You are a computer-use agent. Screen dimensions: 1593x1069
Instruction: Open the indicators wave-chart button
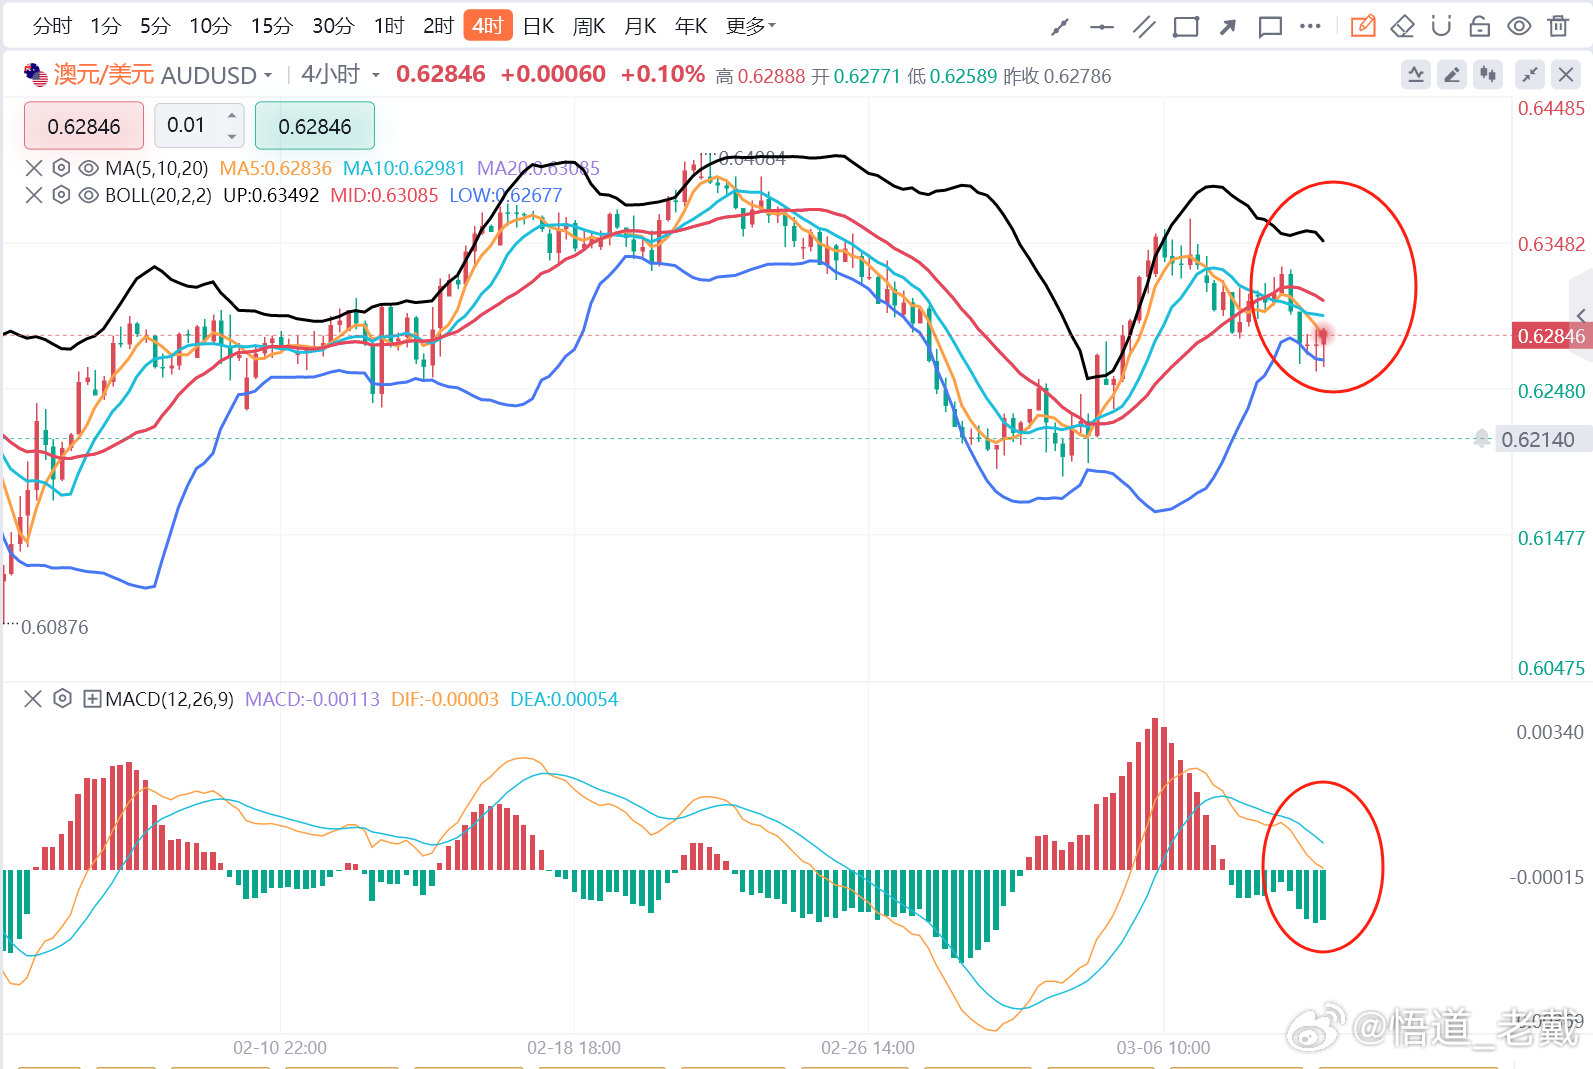(x=1416, y=74)
